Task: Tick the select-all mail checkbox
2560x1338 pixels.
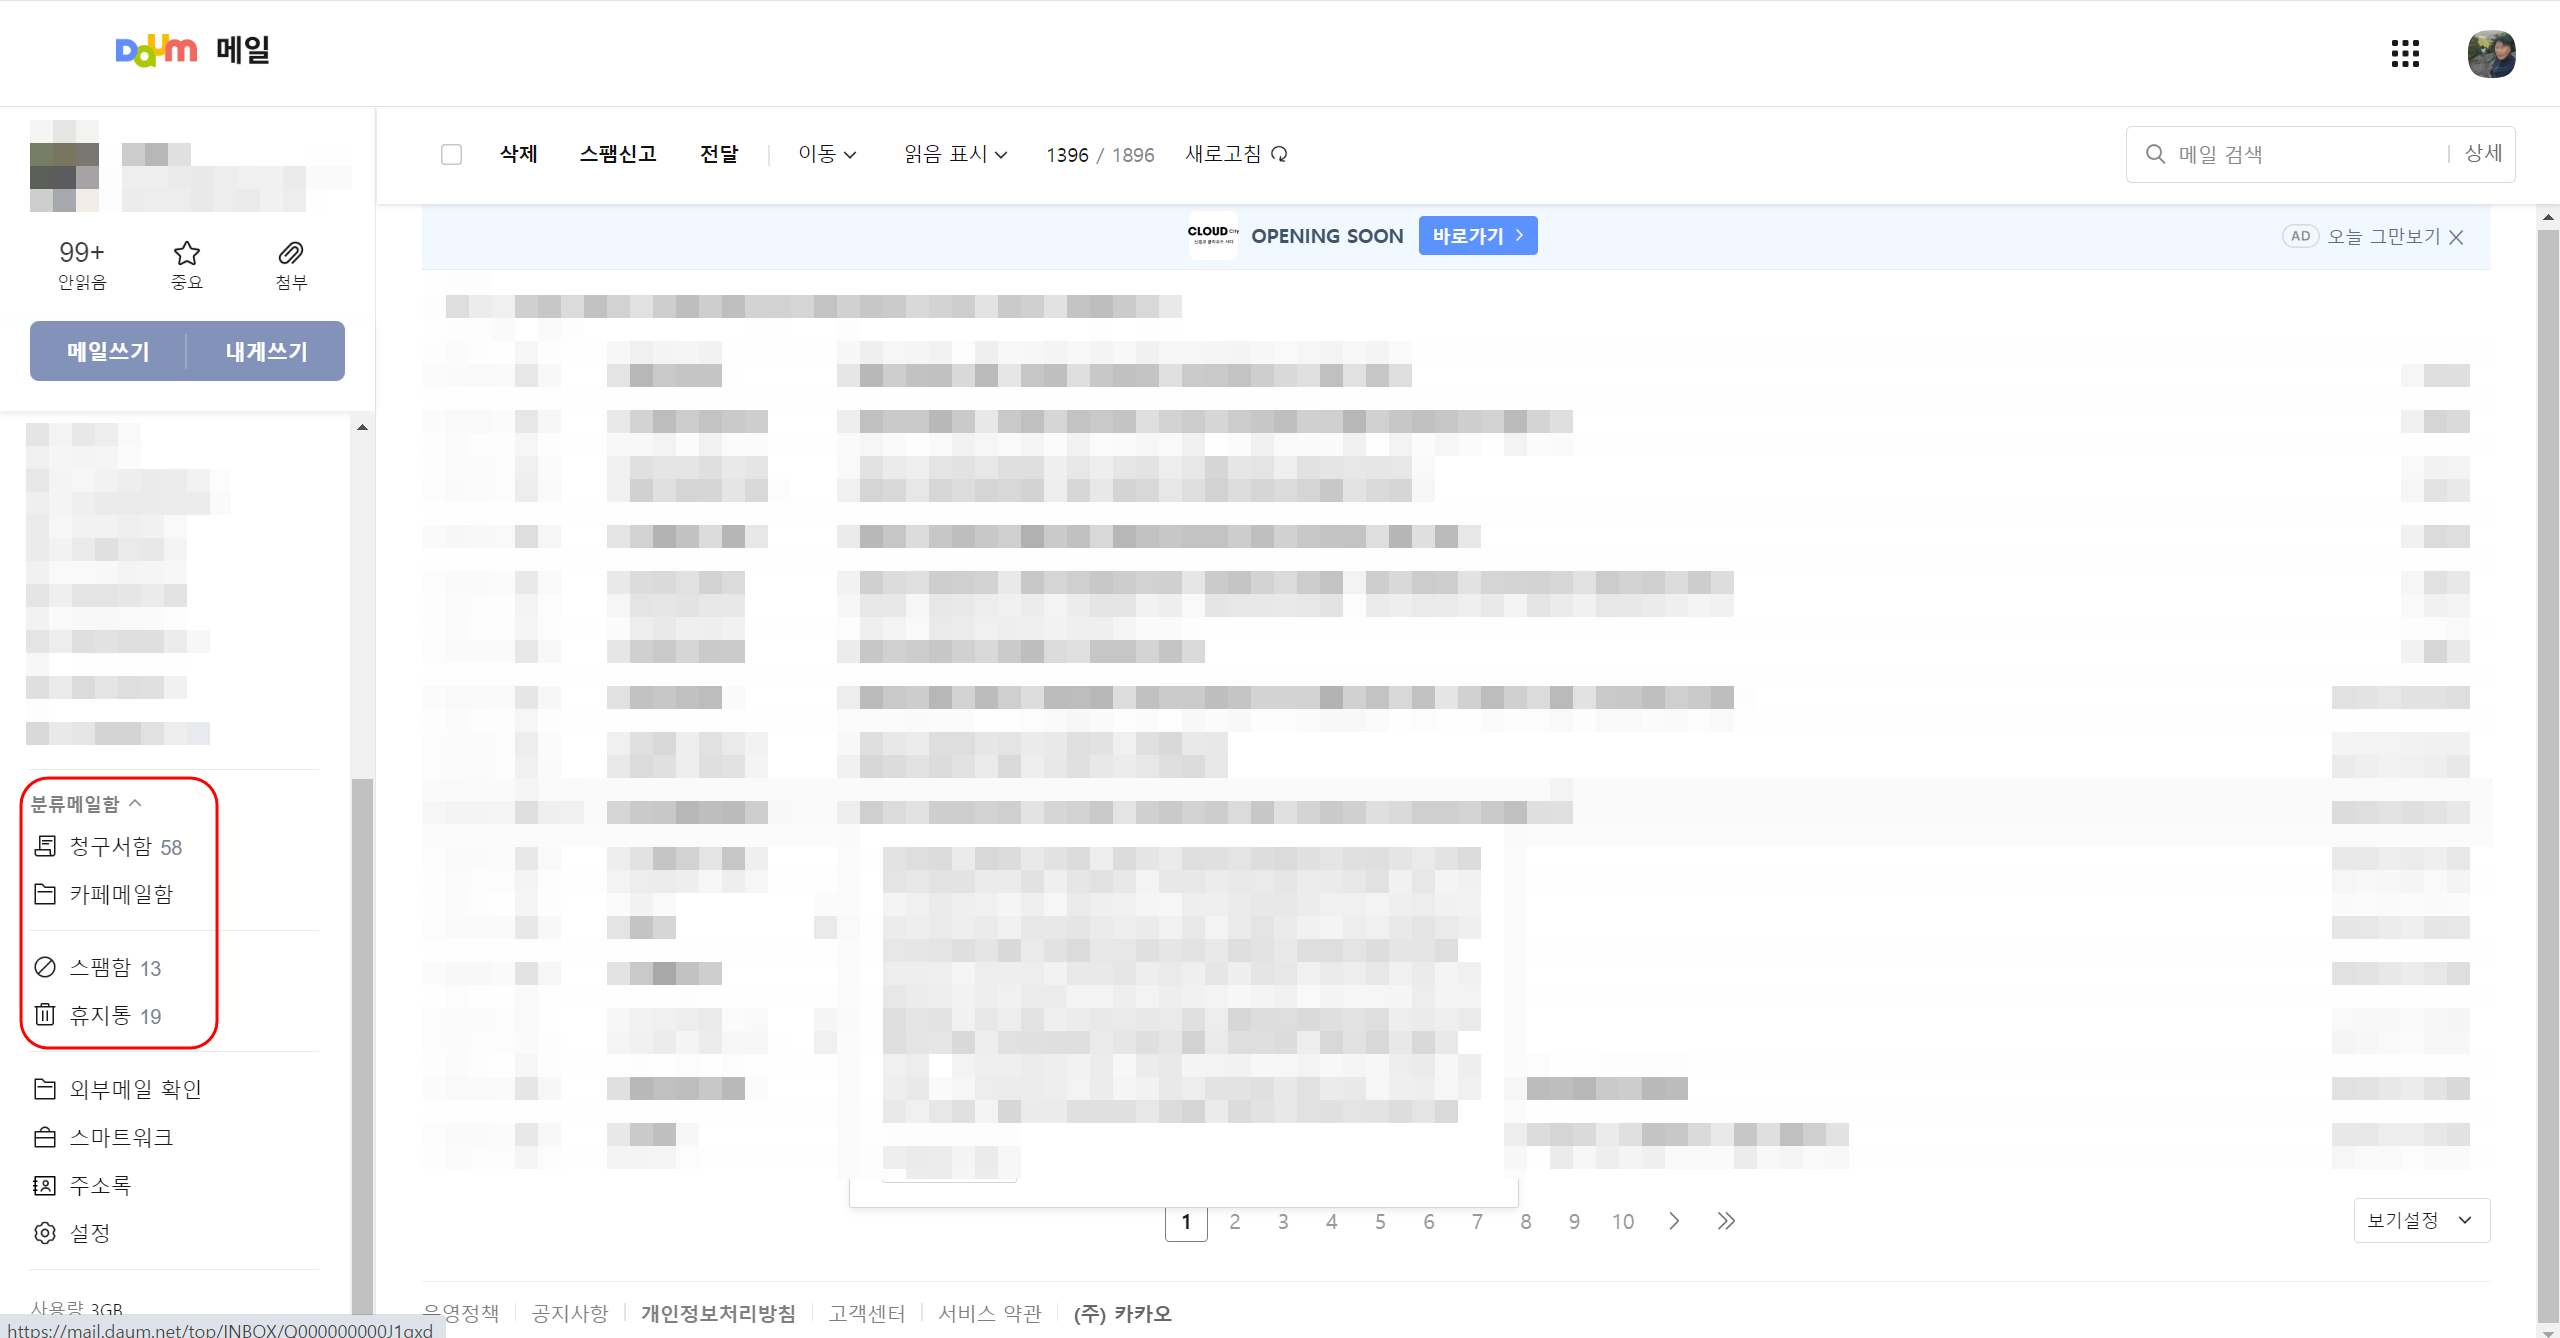Action: pos(451,154)
